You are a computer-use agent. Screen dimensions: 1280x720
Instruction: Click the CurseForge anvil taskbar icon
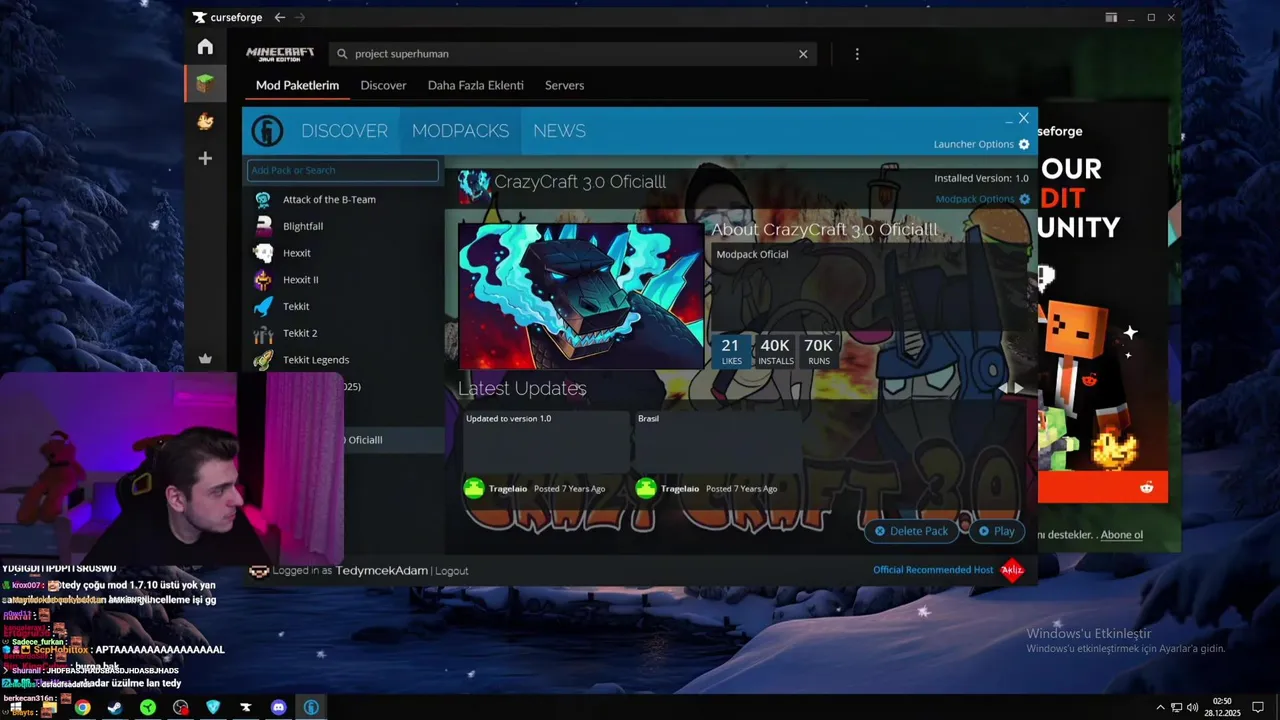point(245,707)
